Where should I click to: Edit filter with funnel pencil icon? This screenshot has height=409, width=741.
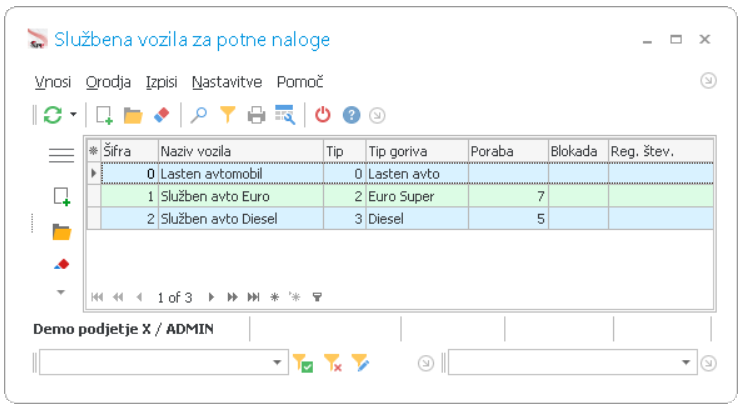(360, 363)
